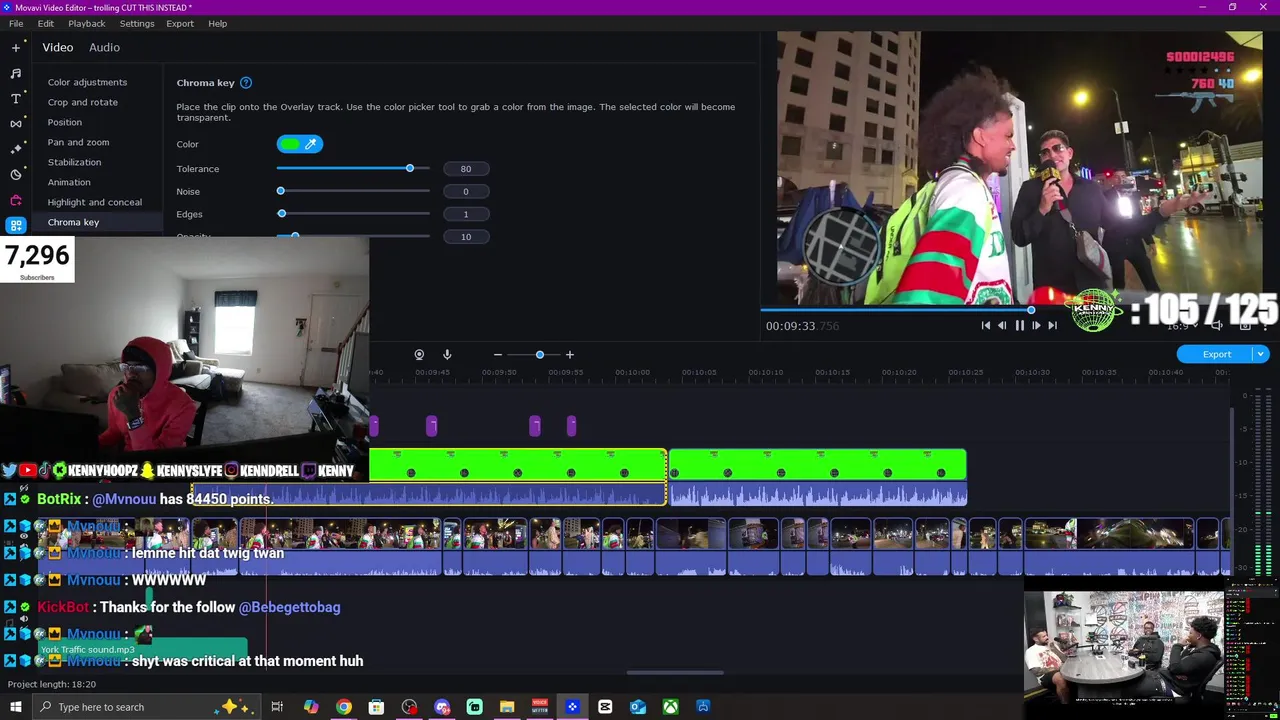Screen dimensions: 1280x720
Task: Open the Animation tool
Action: (x=69, y=182)
